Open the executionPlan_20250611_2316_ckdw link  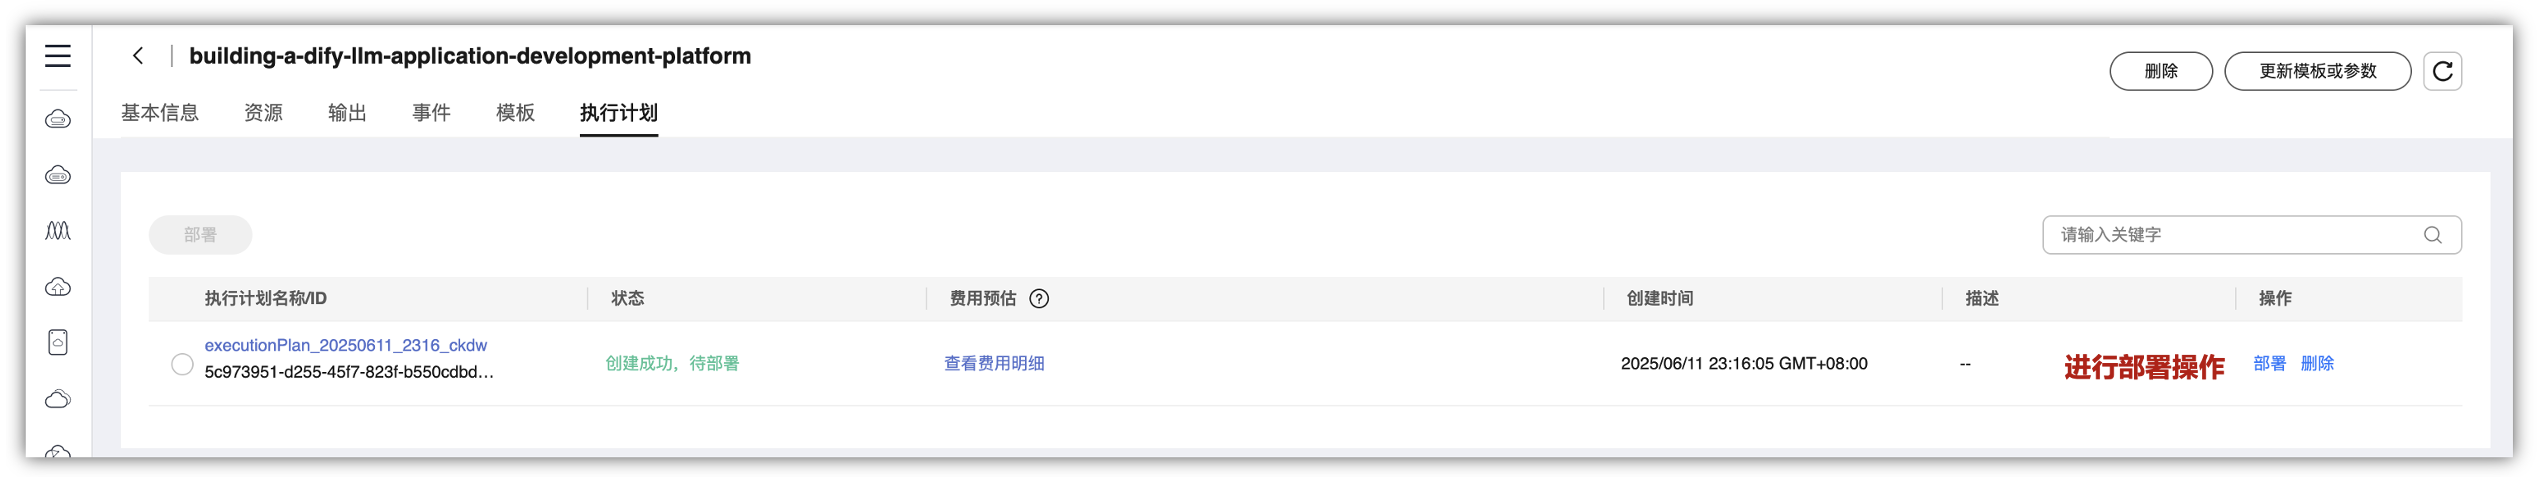tap(346, 346)
